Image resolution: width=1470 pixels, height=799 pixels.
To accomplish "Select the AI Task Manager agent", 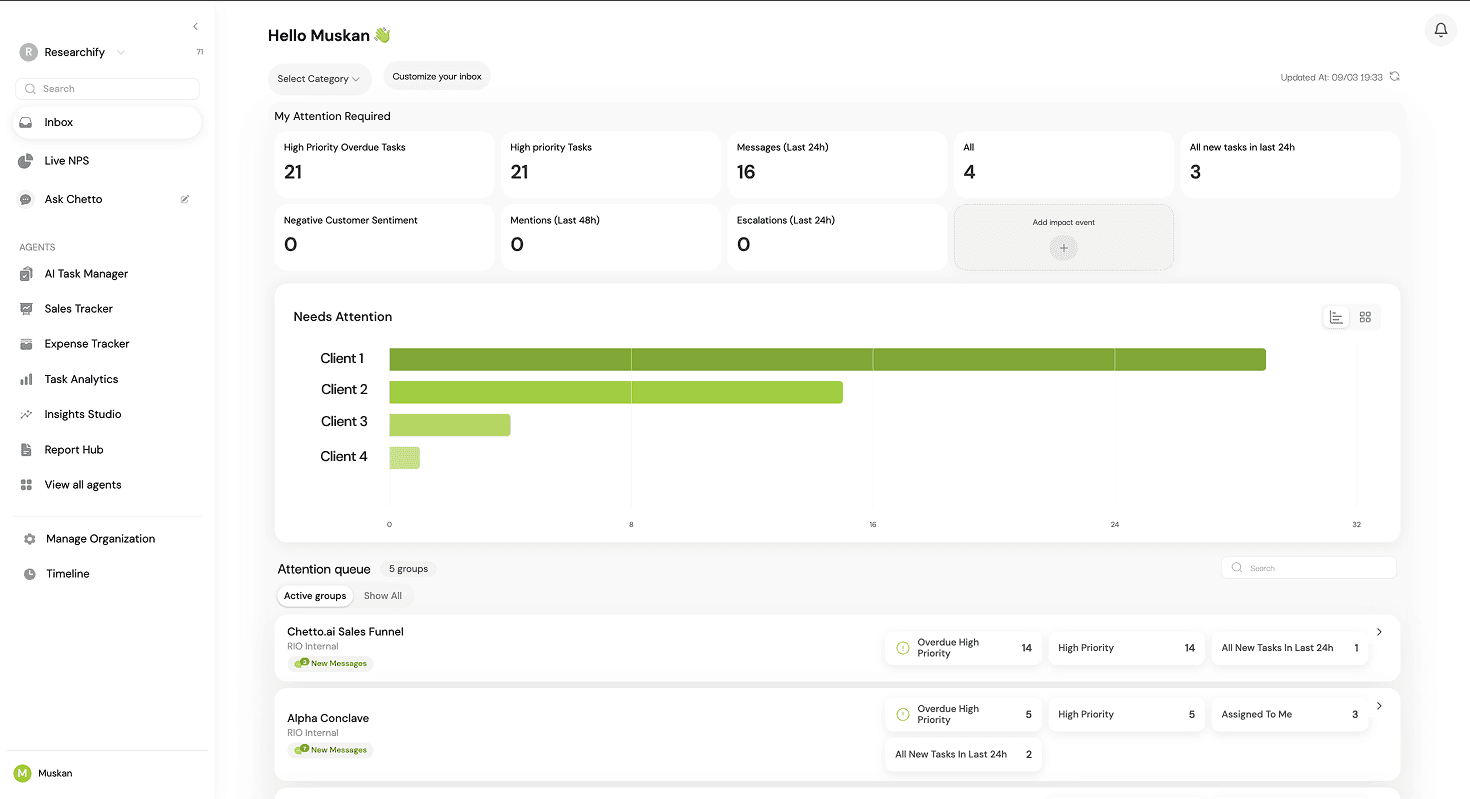I will pyautogui.click(x=86, y=273).
